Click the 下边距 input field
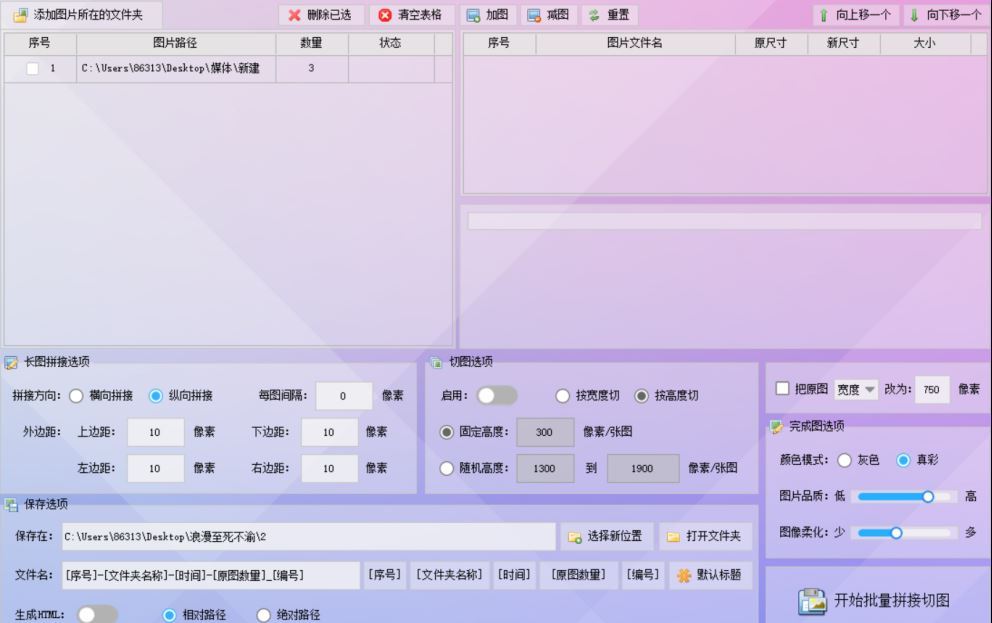The width and height of the screenshot is (992, 623). (x=330, y=433)
